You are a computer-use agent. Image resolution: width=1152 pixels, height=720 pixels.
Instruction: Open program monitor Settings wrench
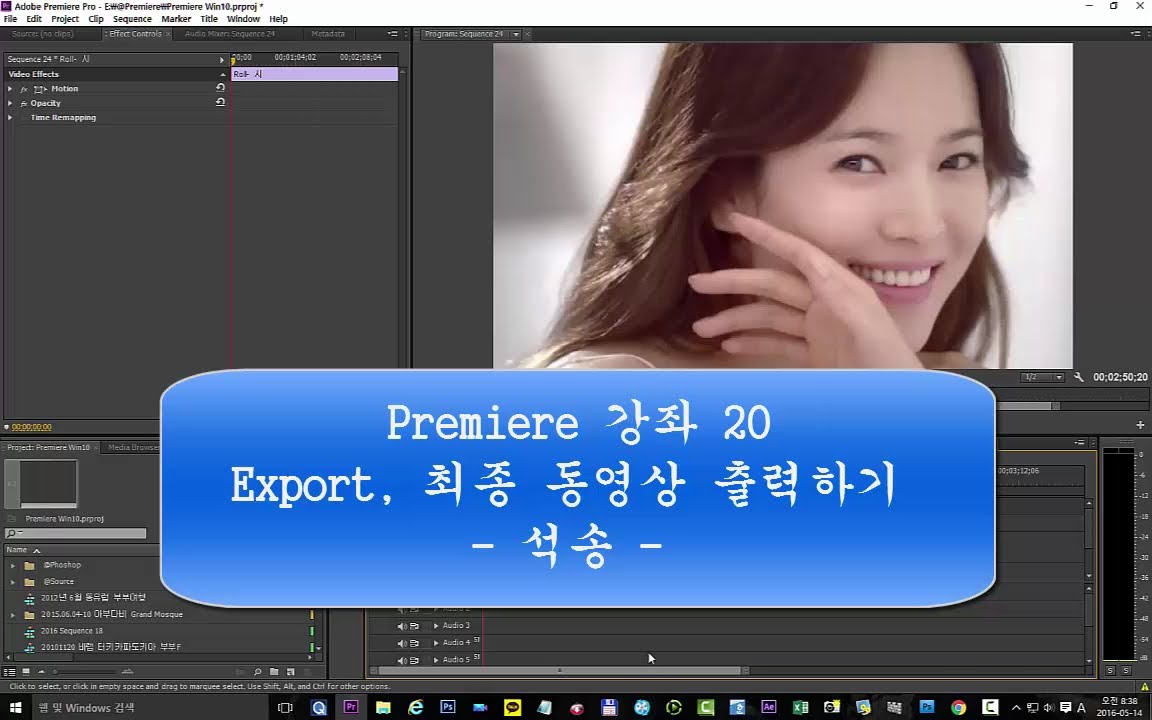(1079, 377)
